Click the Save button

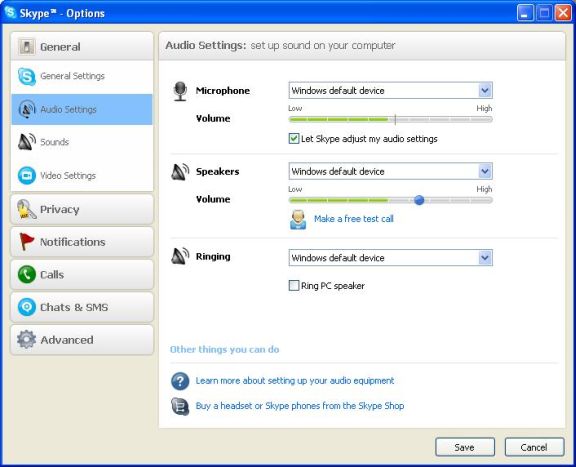(x=465, y=447)
